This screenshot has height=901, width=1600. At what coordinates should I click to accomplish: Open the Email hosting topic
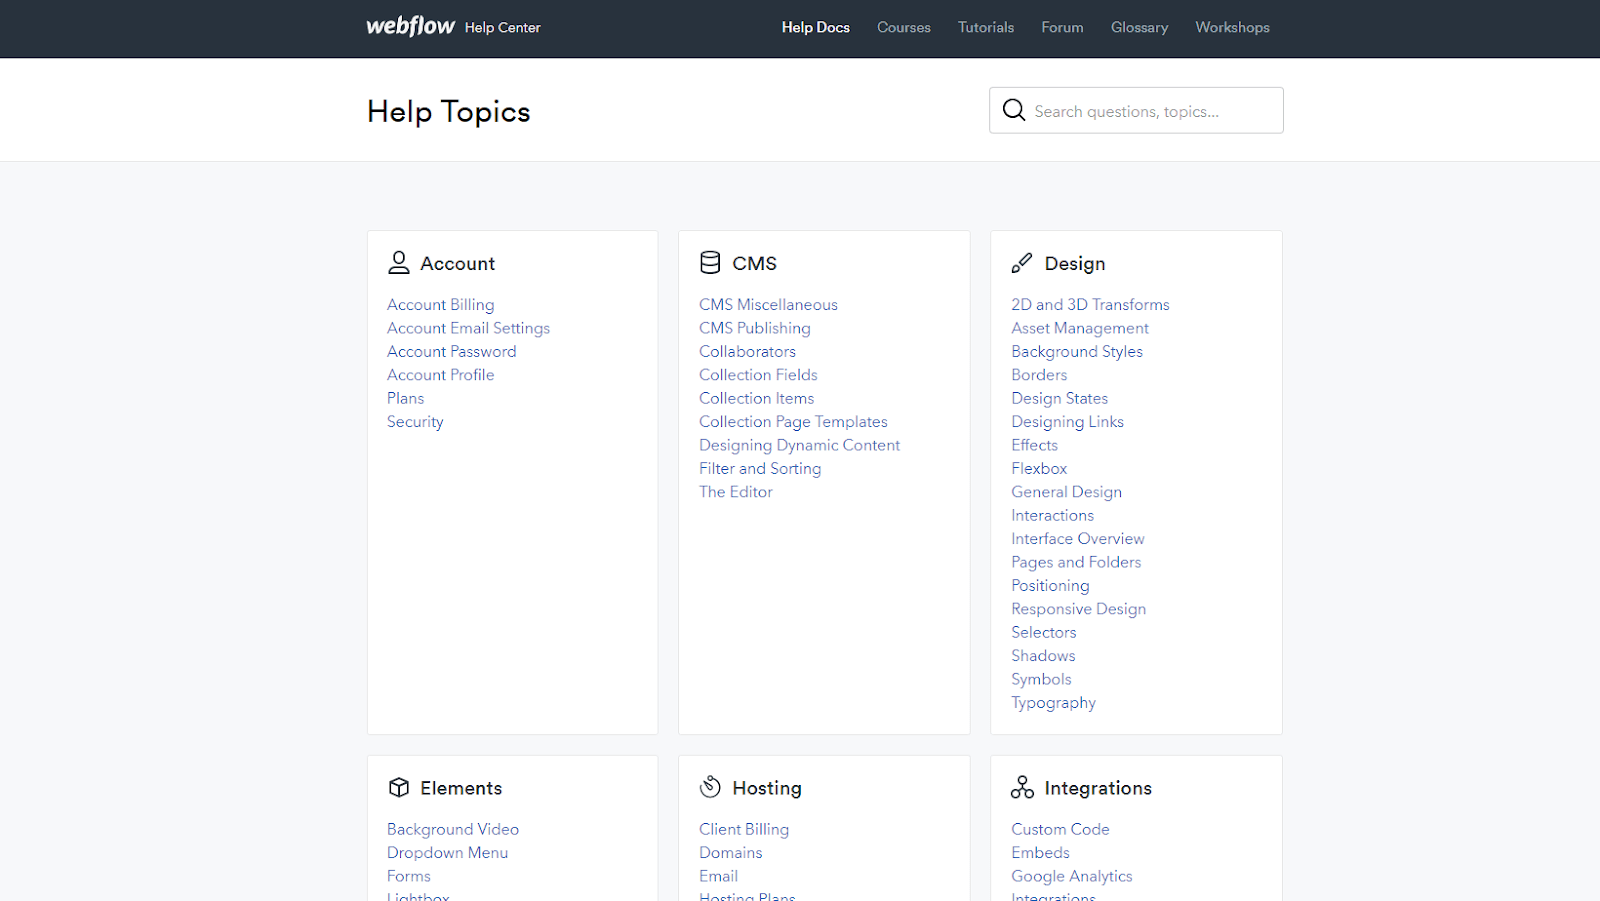pyautogui.click(x=718, y=876)
